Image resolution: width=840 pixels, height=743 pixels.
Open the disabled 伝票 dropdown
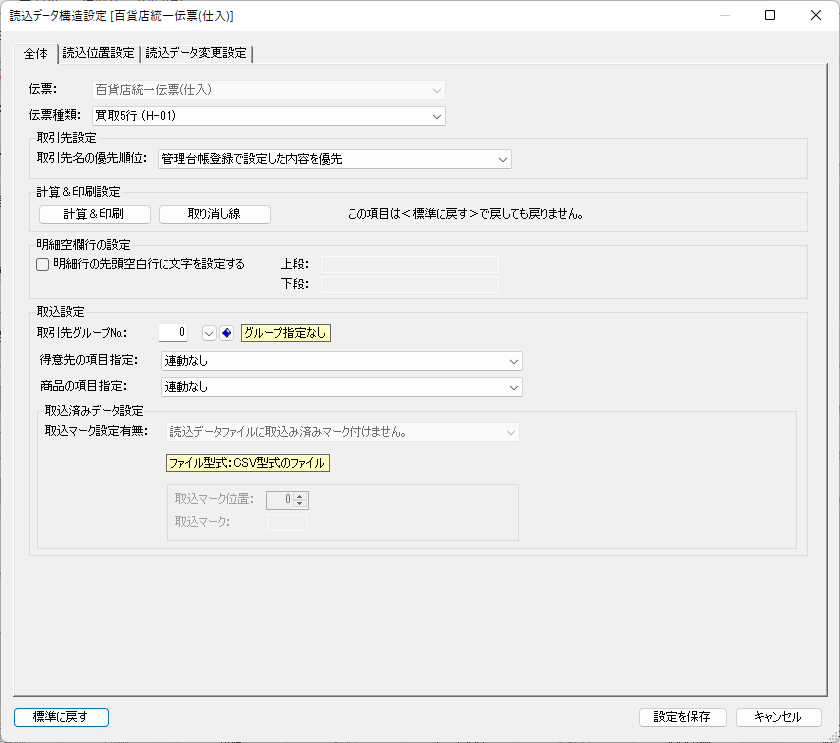[268, 90]
